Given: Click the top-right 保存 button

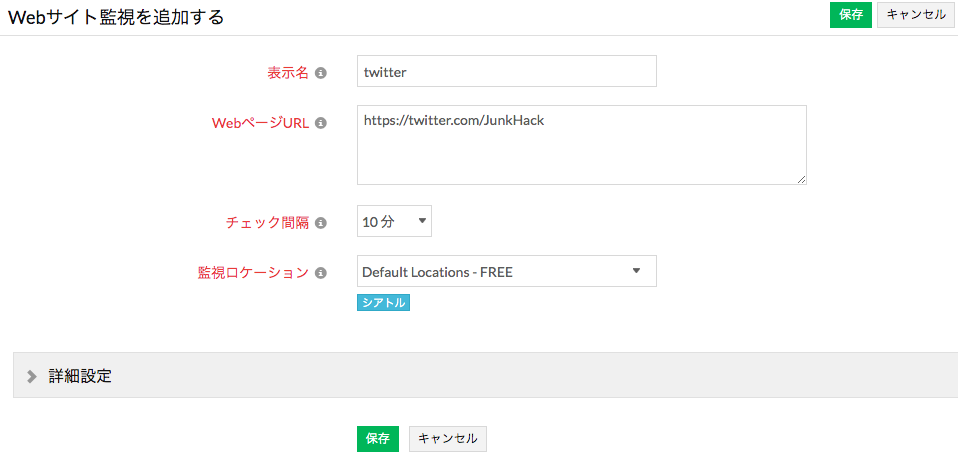Looking at the screenshot, I should 851,15.
